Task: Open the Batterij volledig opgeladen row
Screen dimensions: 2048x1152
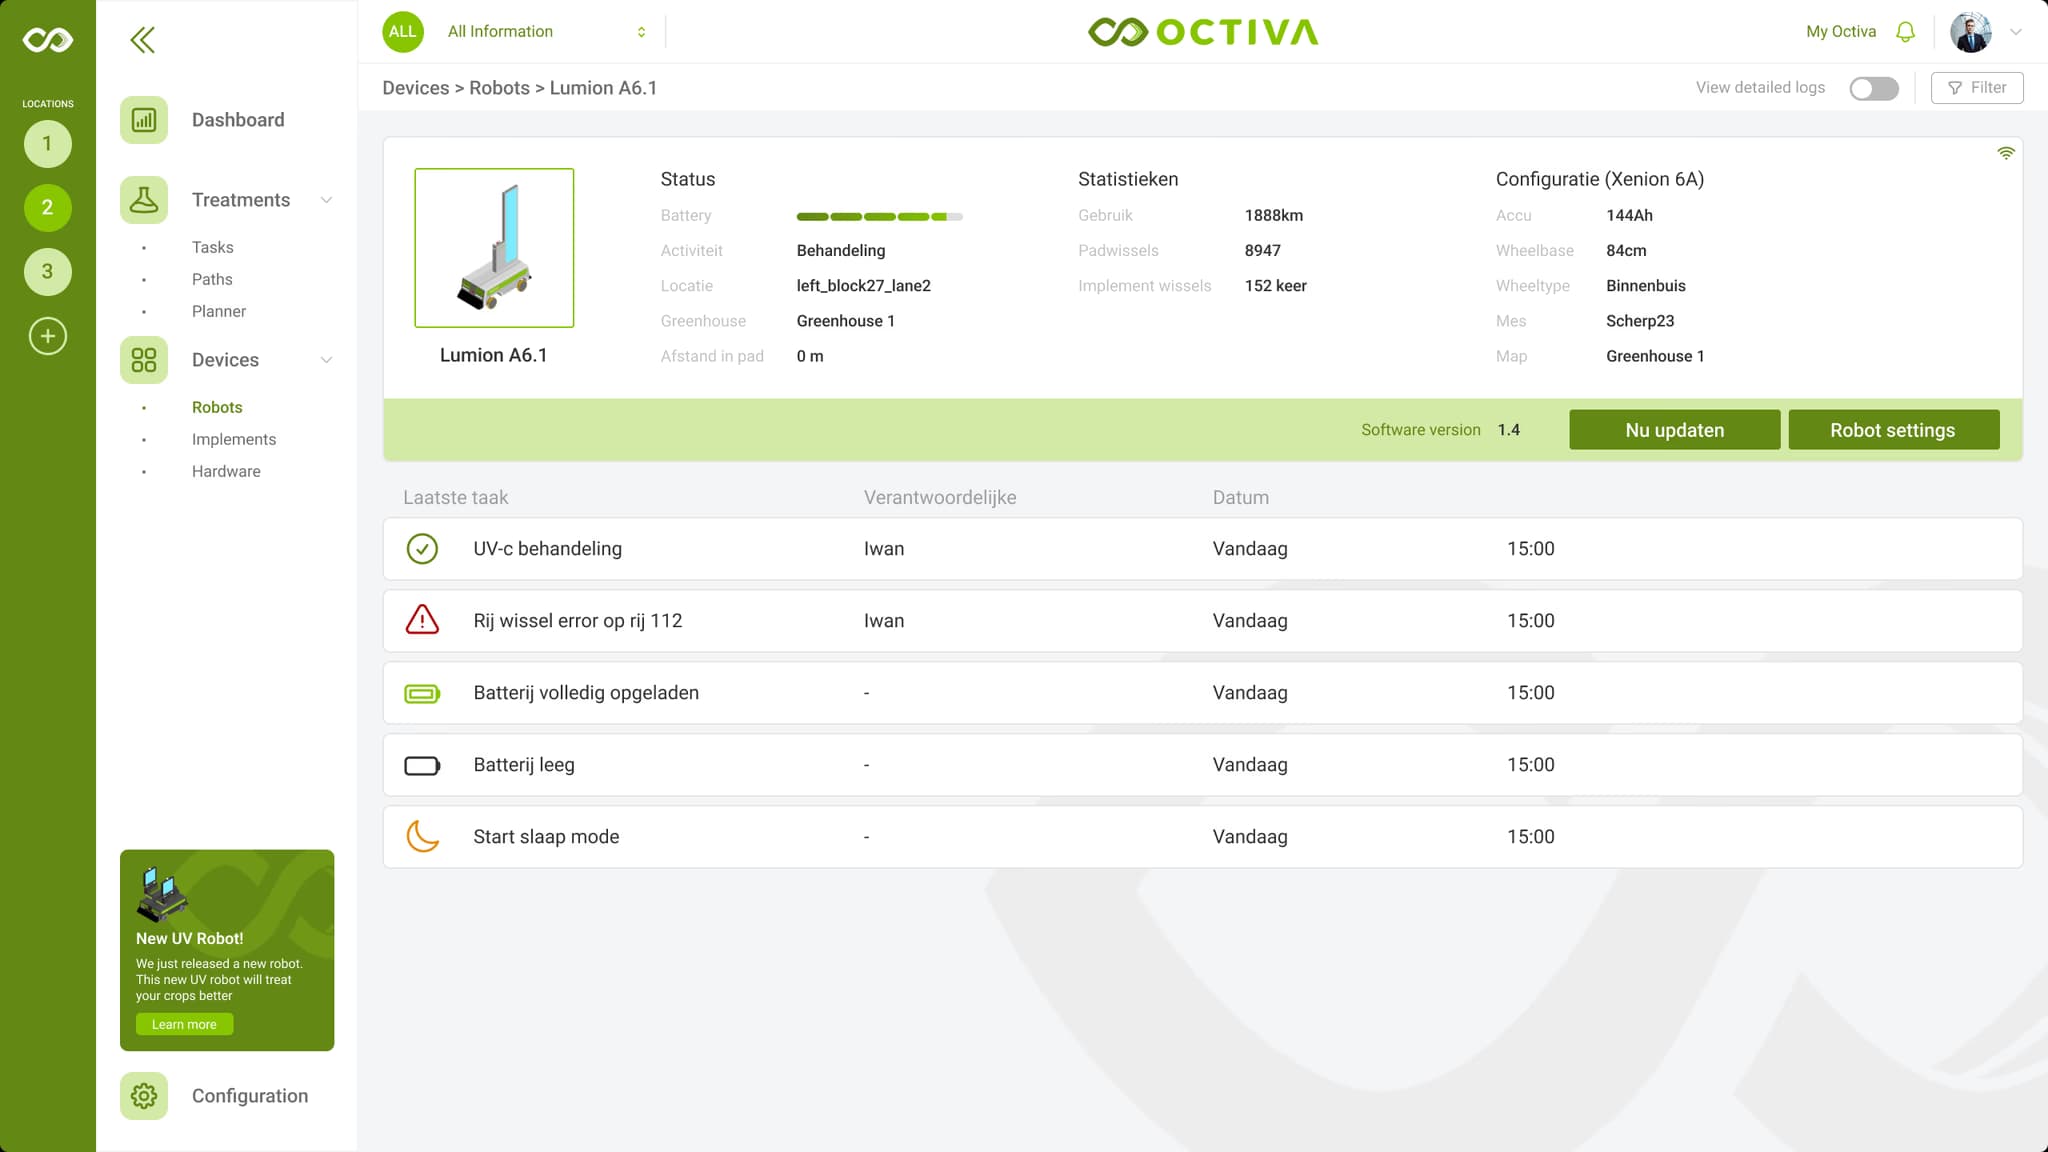Action: pyautogui.click(x=1203, y=693)
